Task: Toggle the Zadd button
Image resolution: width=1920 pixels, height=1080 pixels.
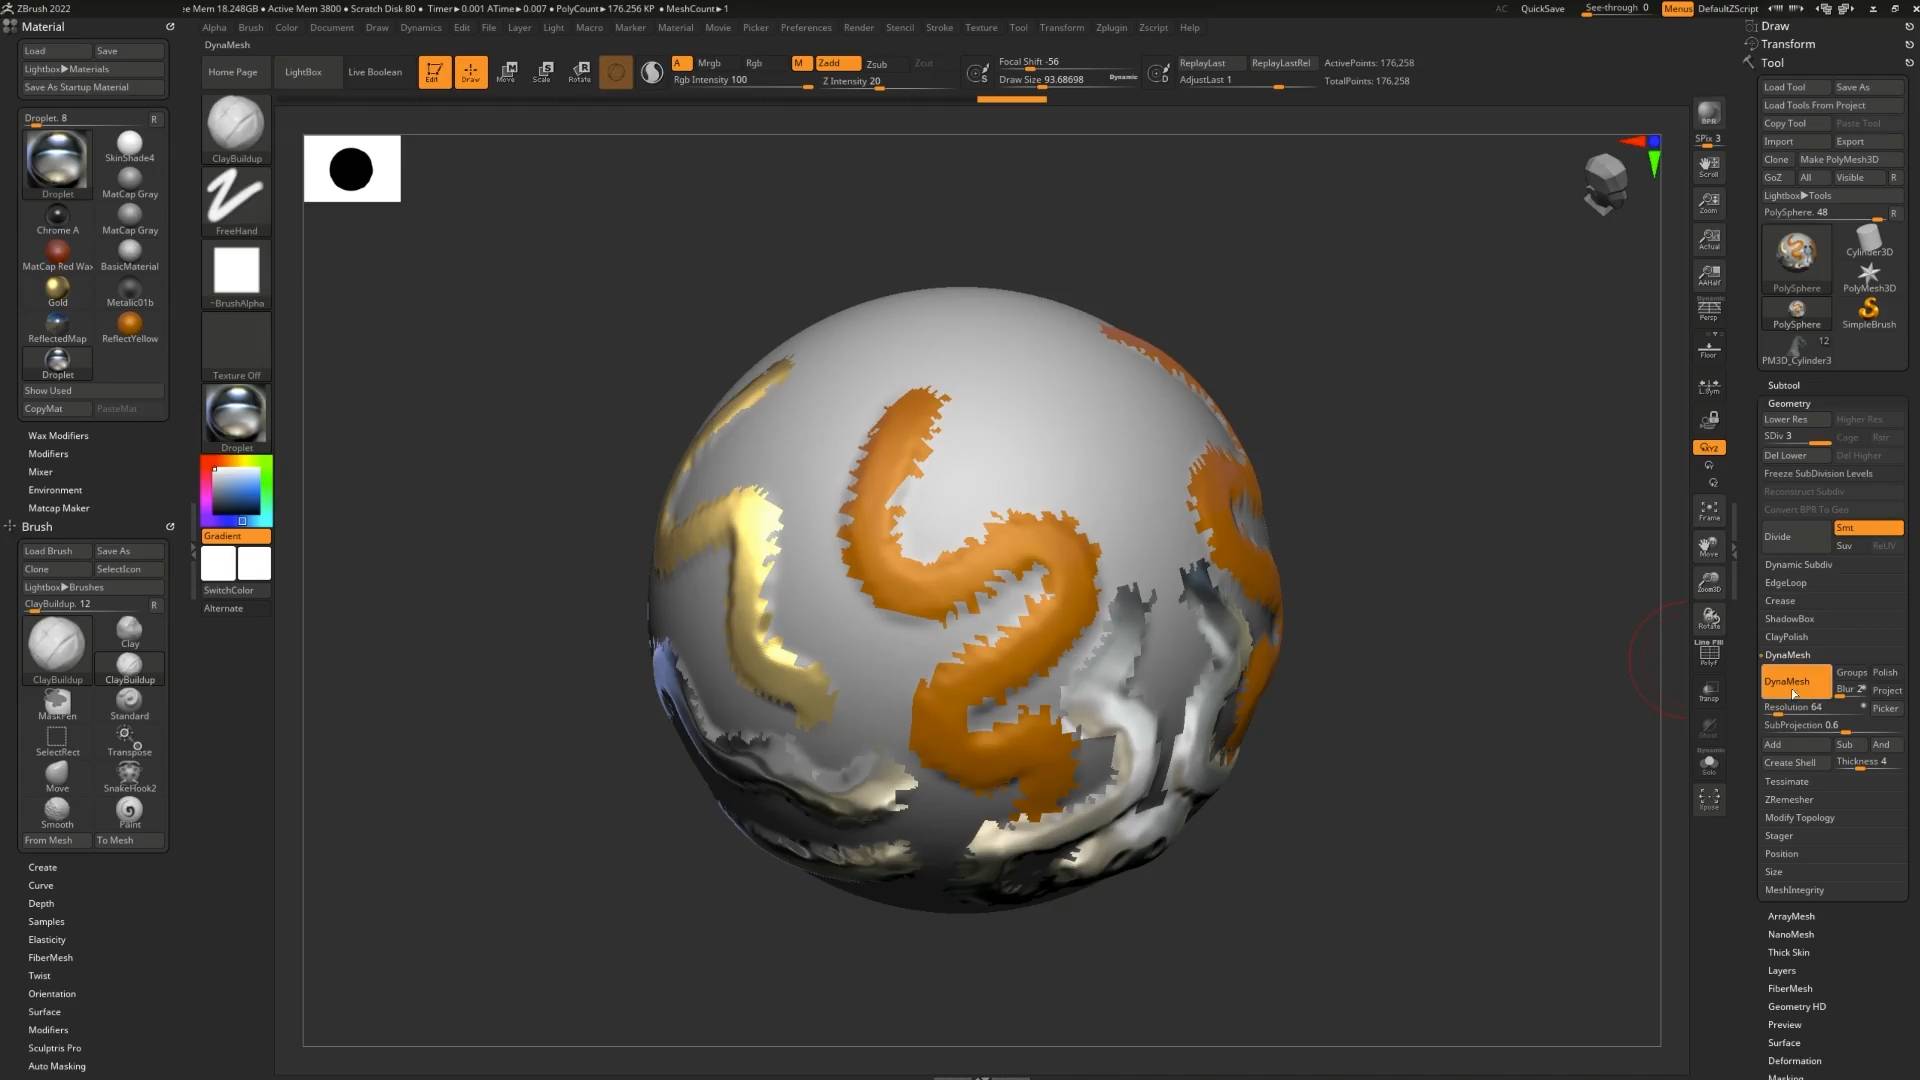Action: pyautogui.click(x=836, y=63)
